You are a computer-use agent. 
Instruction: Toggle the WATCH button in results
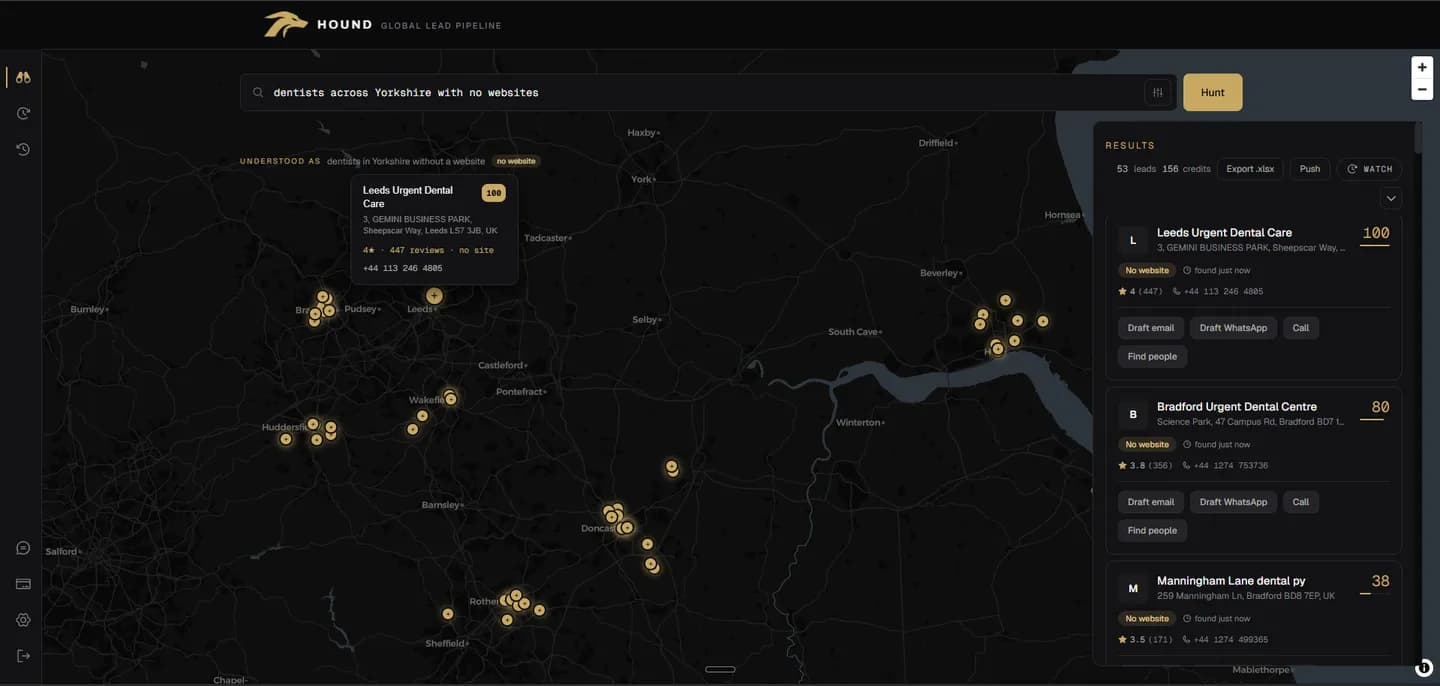coord(1369,169)
